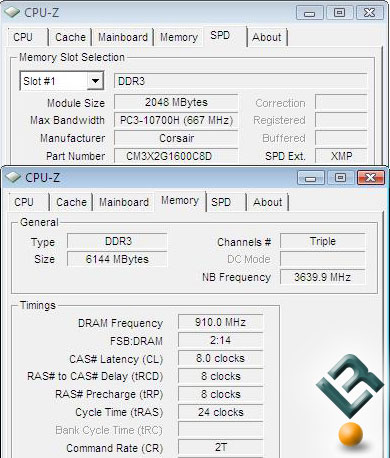This screenshot has width=390, height=458.
Task: Open Mainboard tab in upper CPU-Z window
Action: (x=123, y=37)
